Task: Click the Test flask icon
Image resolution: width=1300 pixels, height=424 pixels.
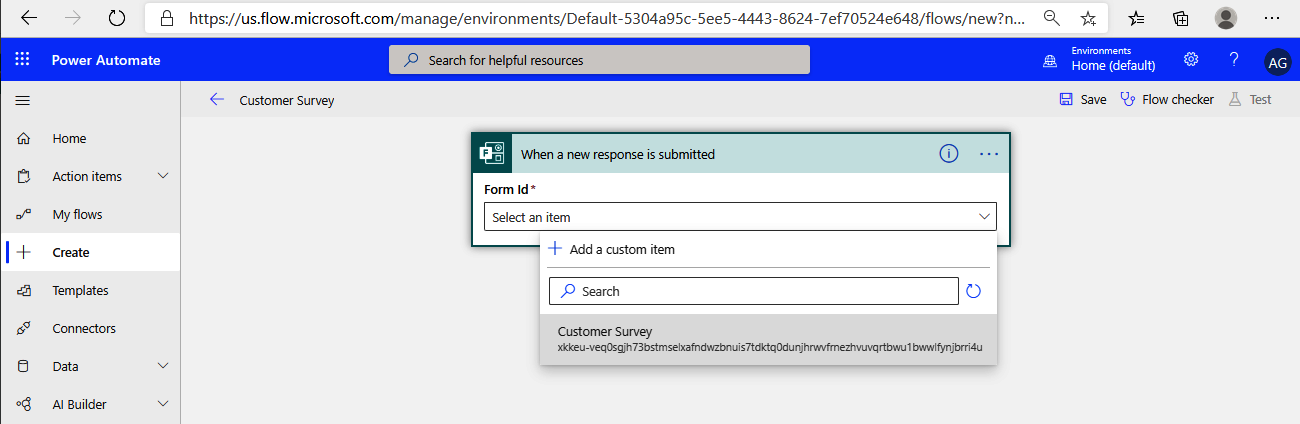Action: (x=1234, y=100)
